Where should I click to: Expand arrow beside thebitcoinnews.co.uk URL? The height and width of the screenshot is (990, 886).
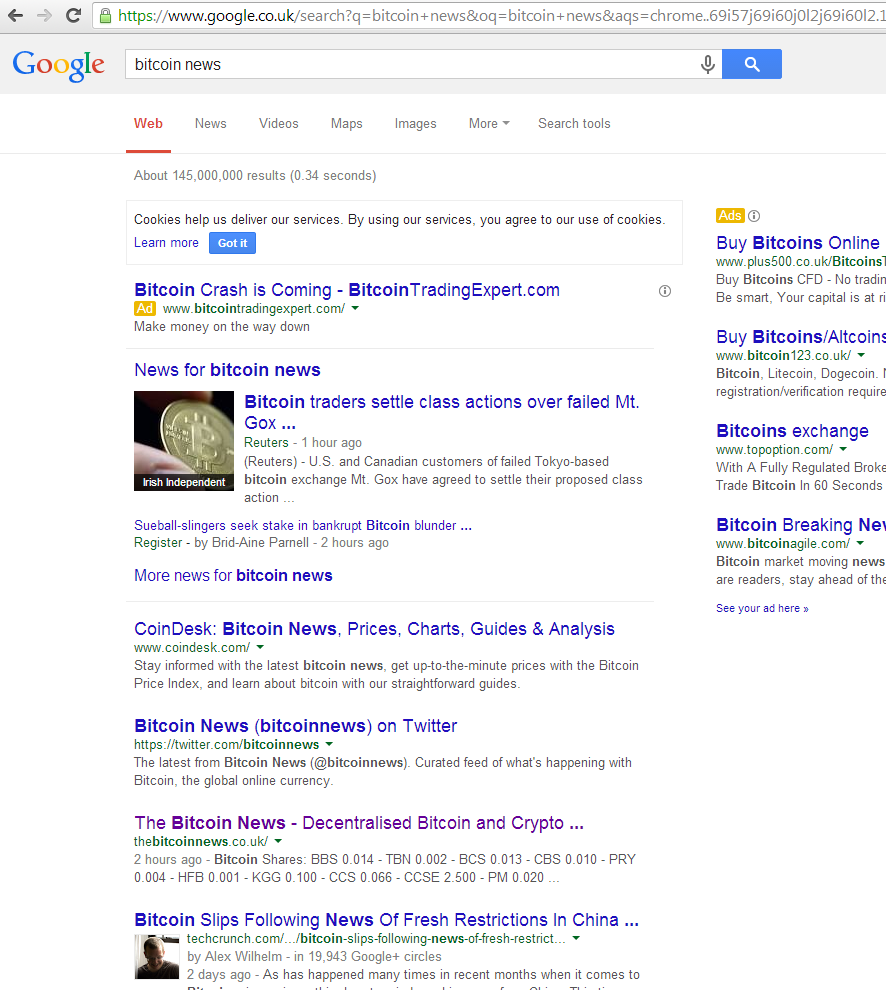278,841
